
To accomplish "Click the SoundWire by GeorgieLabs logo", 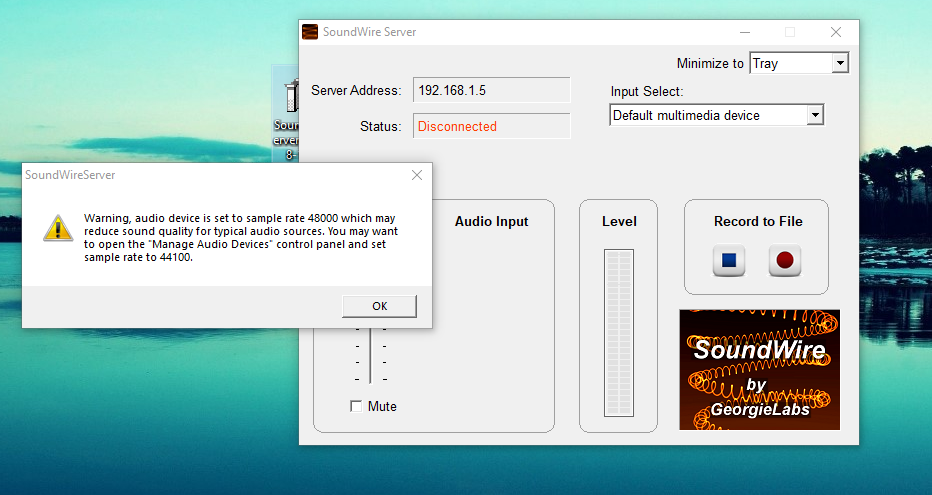I will 760,370.
